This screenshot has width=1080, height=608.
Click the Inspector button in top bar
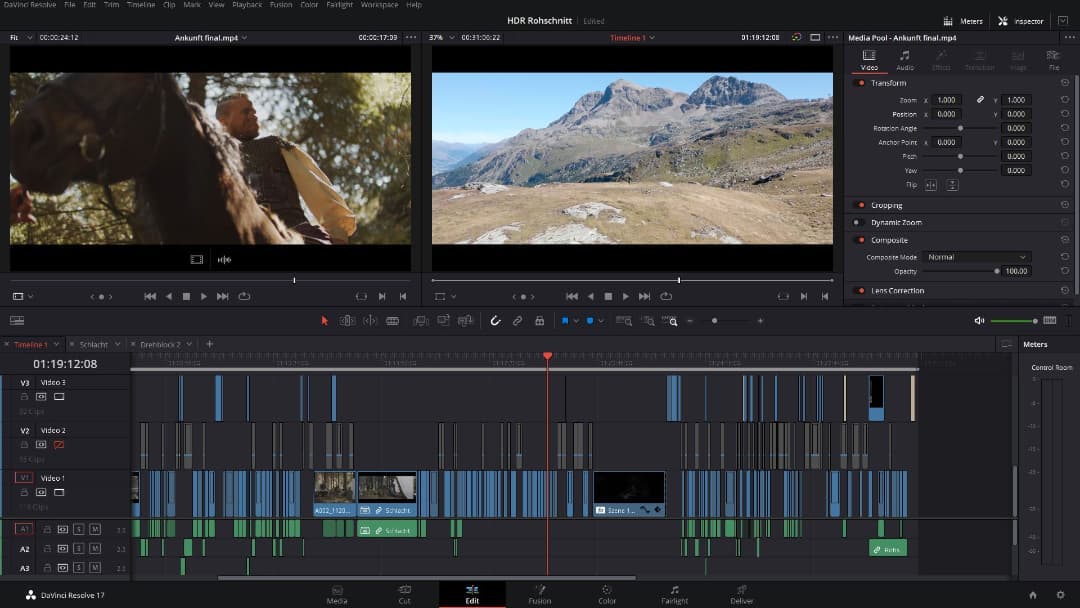(1020, 21)
